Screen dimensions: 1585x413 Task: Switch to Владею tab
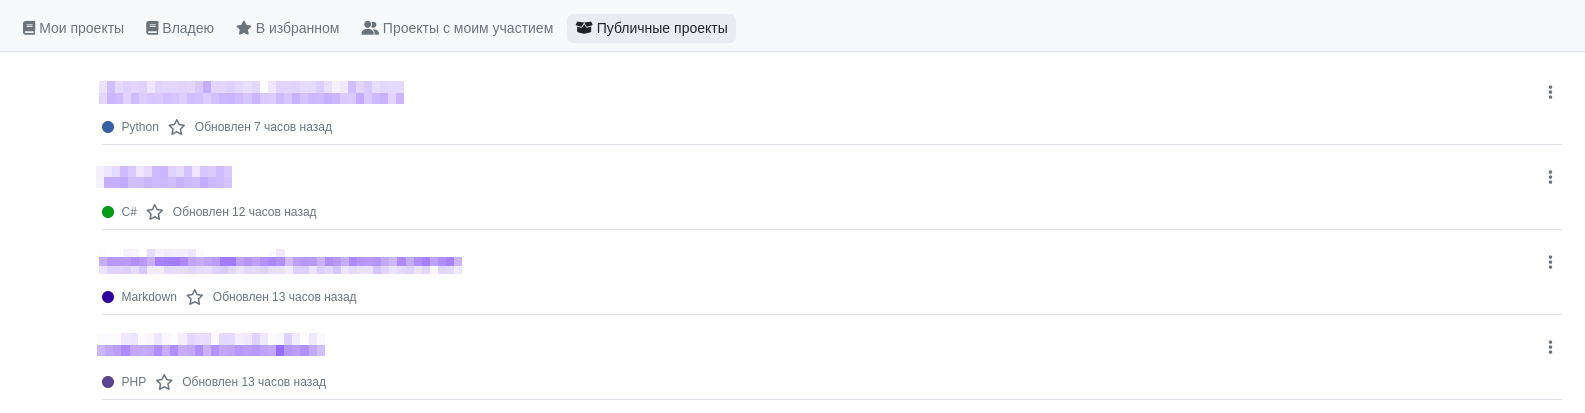[180, 28]
